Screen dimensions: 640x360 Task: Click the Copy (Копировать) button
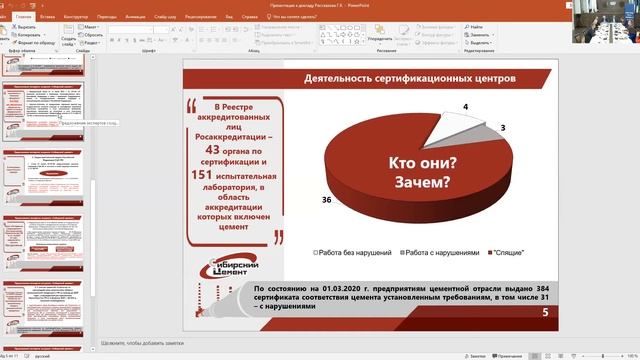click(x=26, y=35)
